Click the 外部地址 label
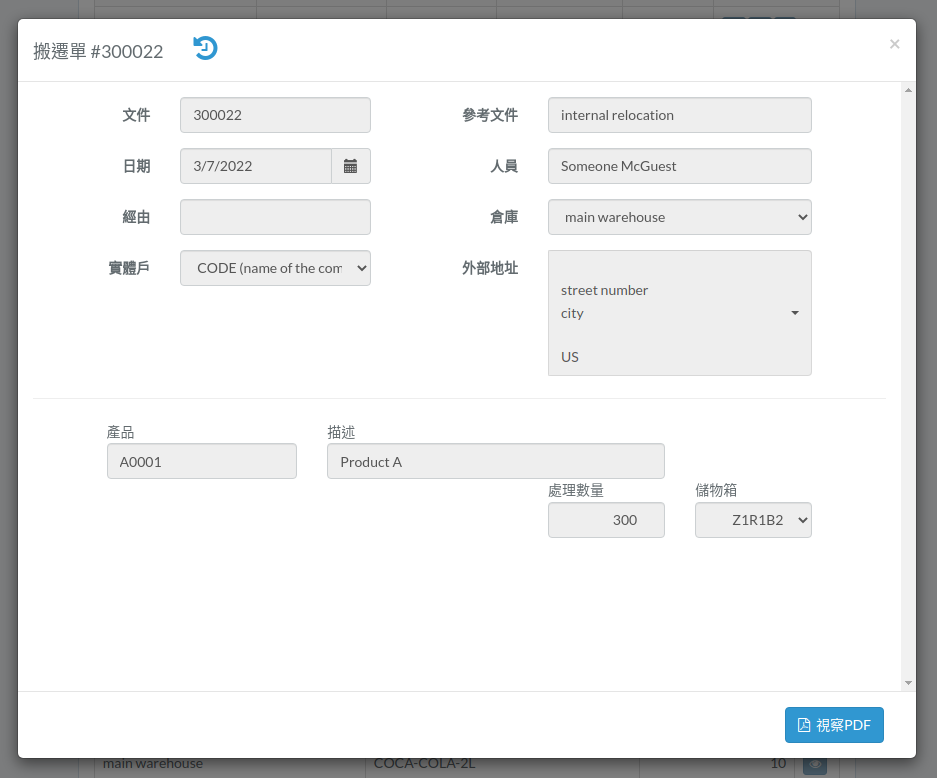The height and width of the screenshot is (778, 937). point(490,268)
